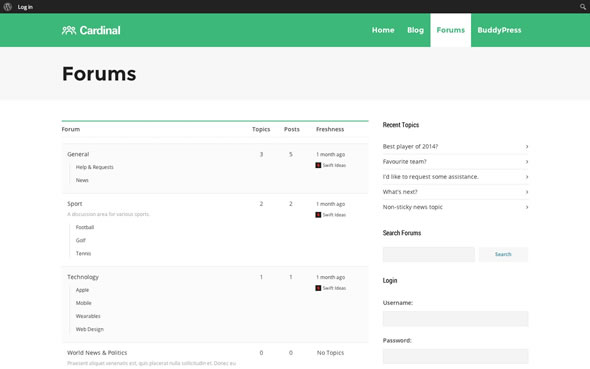Click '1 month ago' in General row
The width and height of the screenshot is (590, 369).
coord(330,154)
